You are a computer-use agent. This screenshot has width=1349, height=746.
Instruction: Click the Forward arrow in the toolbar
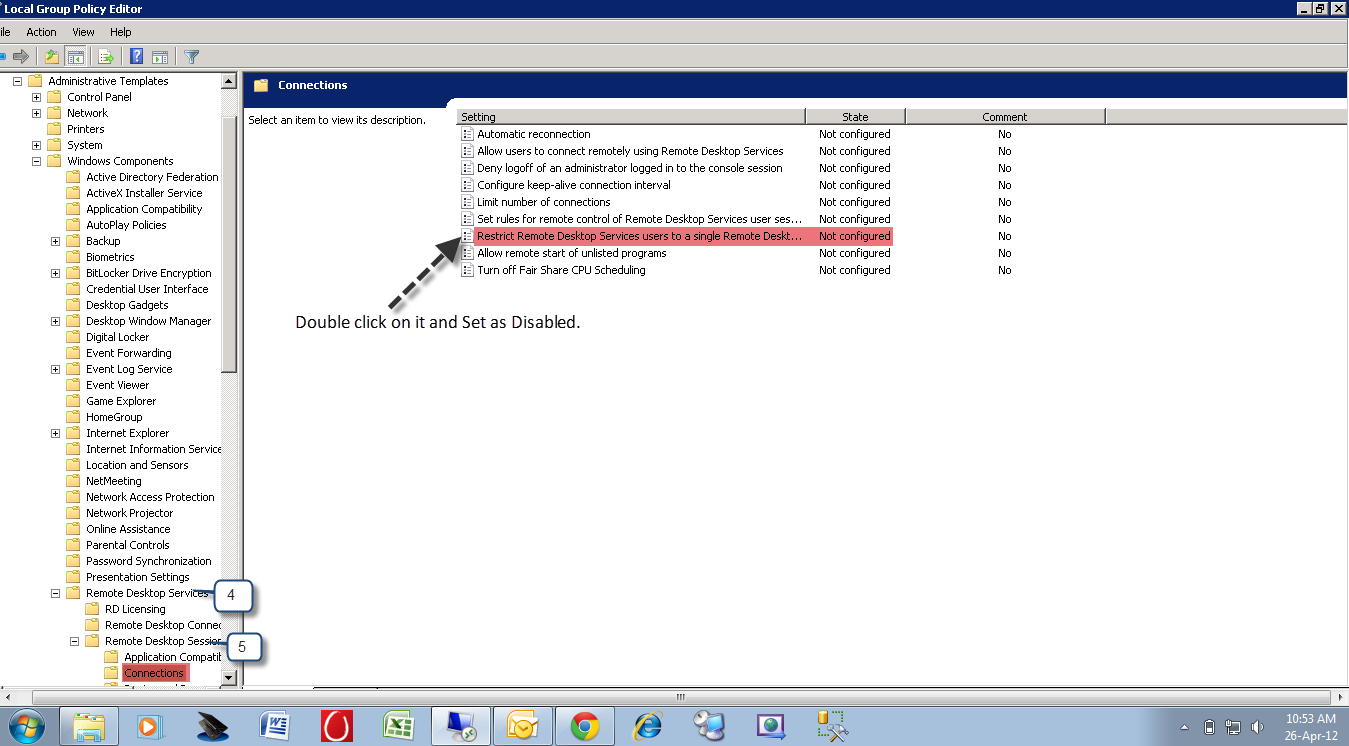click(20, 57)
